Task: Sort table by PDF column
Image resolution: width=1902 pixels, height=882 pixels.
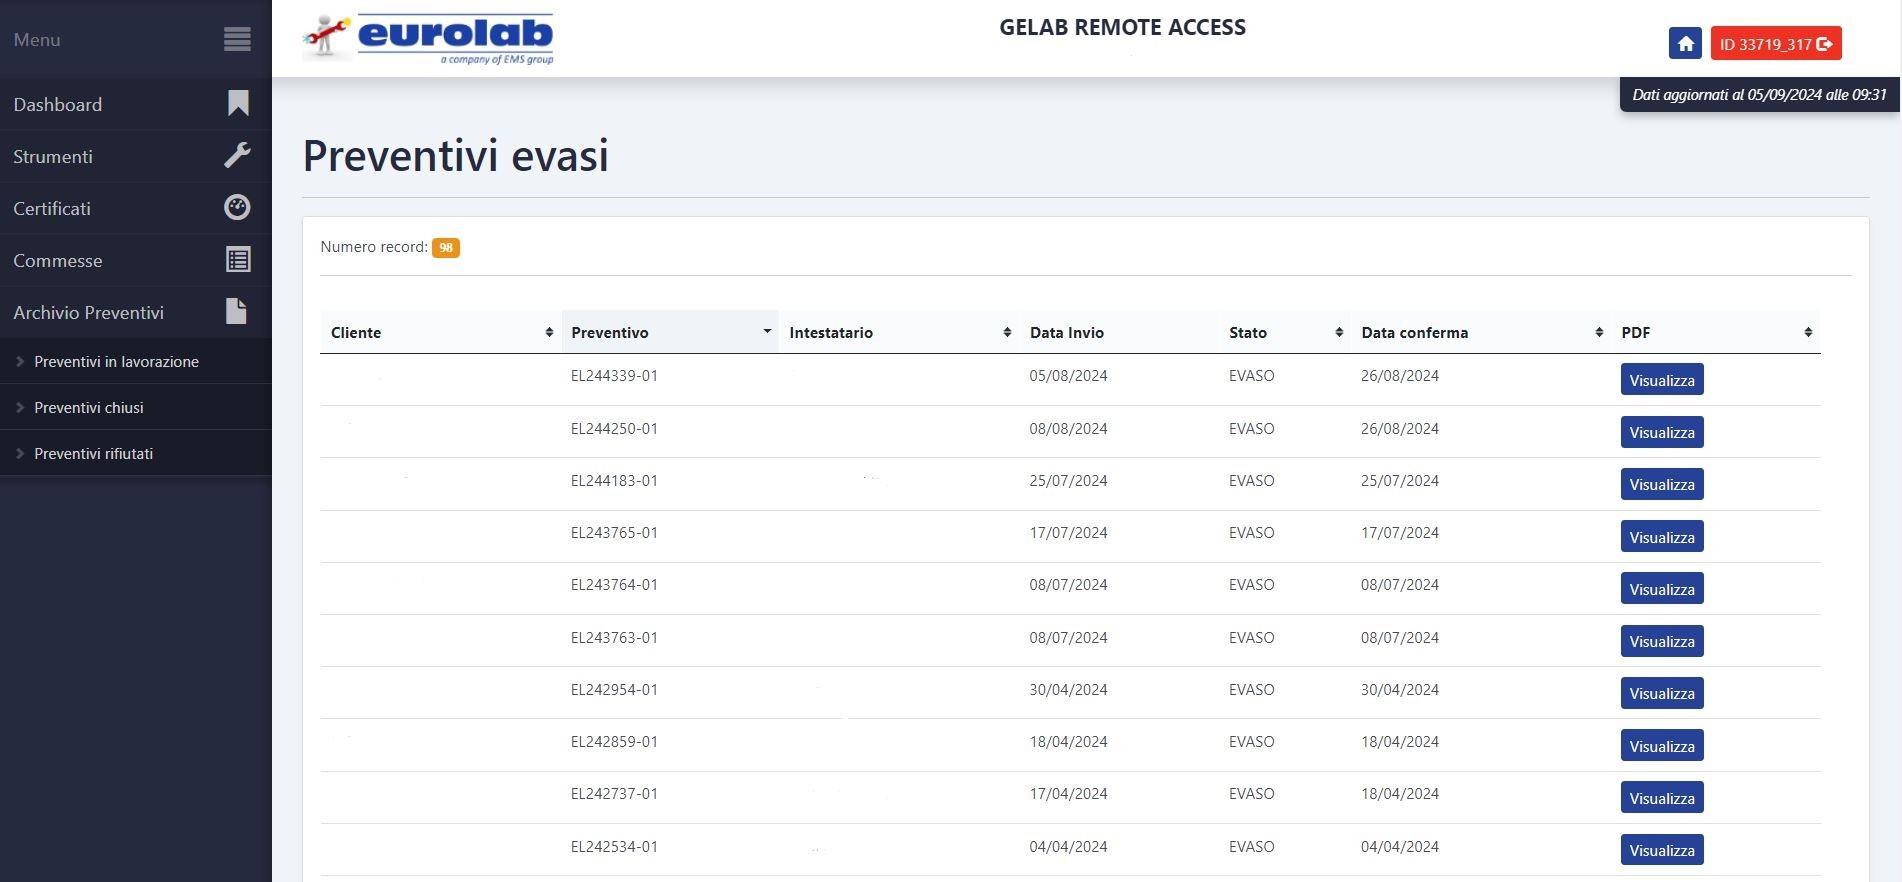Action: tap(1716, 332)
